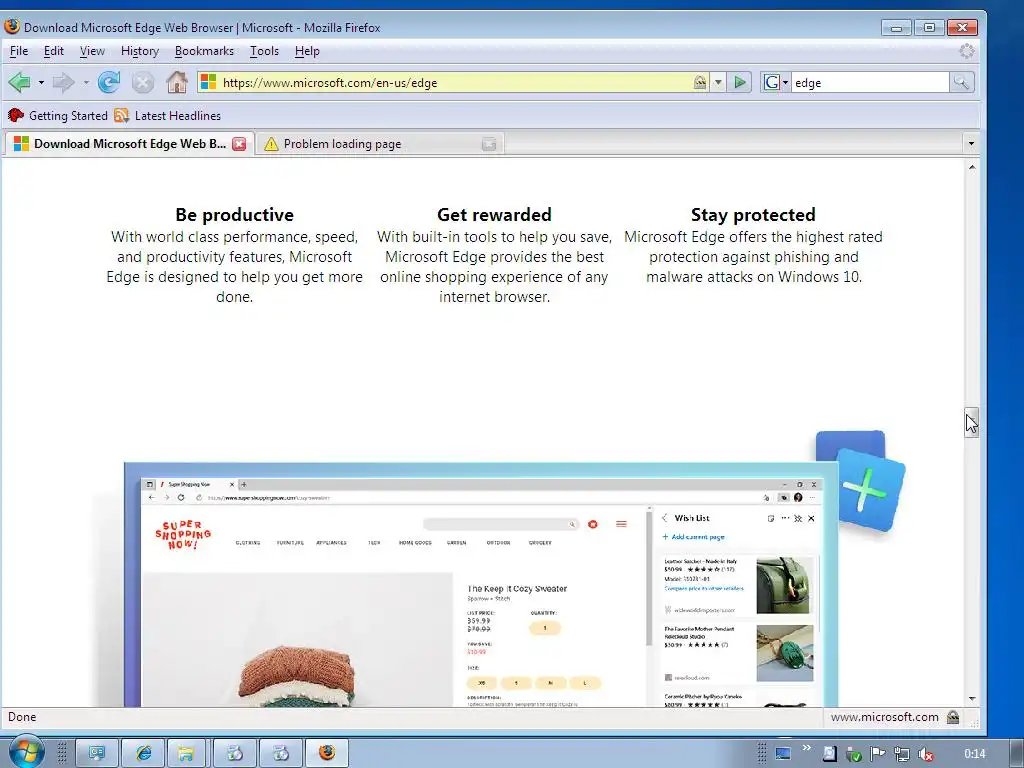Open the File menu
The height and width of the screenshot is (768, 1024).
(x=18, y=51)
